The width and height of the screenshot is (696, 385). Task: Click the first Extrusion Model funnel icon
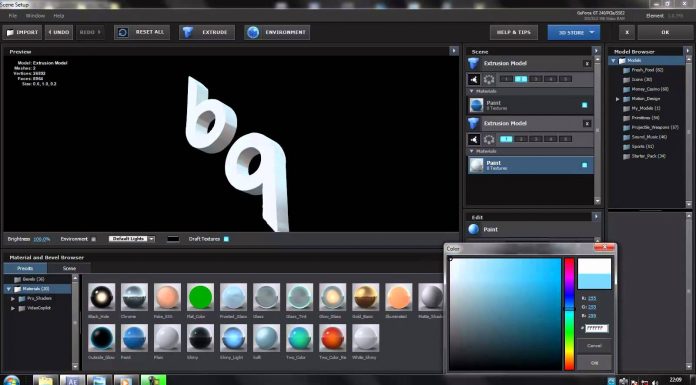point(474,64)
